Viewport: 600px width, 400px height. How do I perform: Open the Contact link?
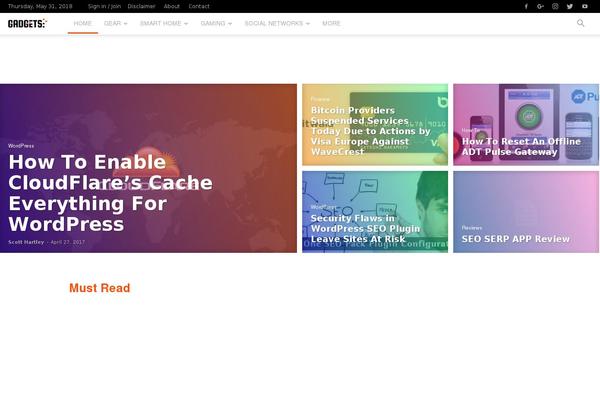click(199, 6)
